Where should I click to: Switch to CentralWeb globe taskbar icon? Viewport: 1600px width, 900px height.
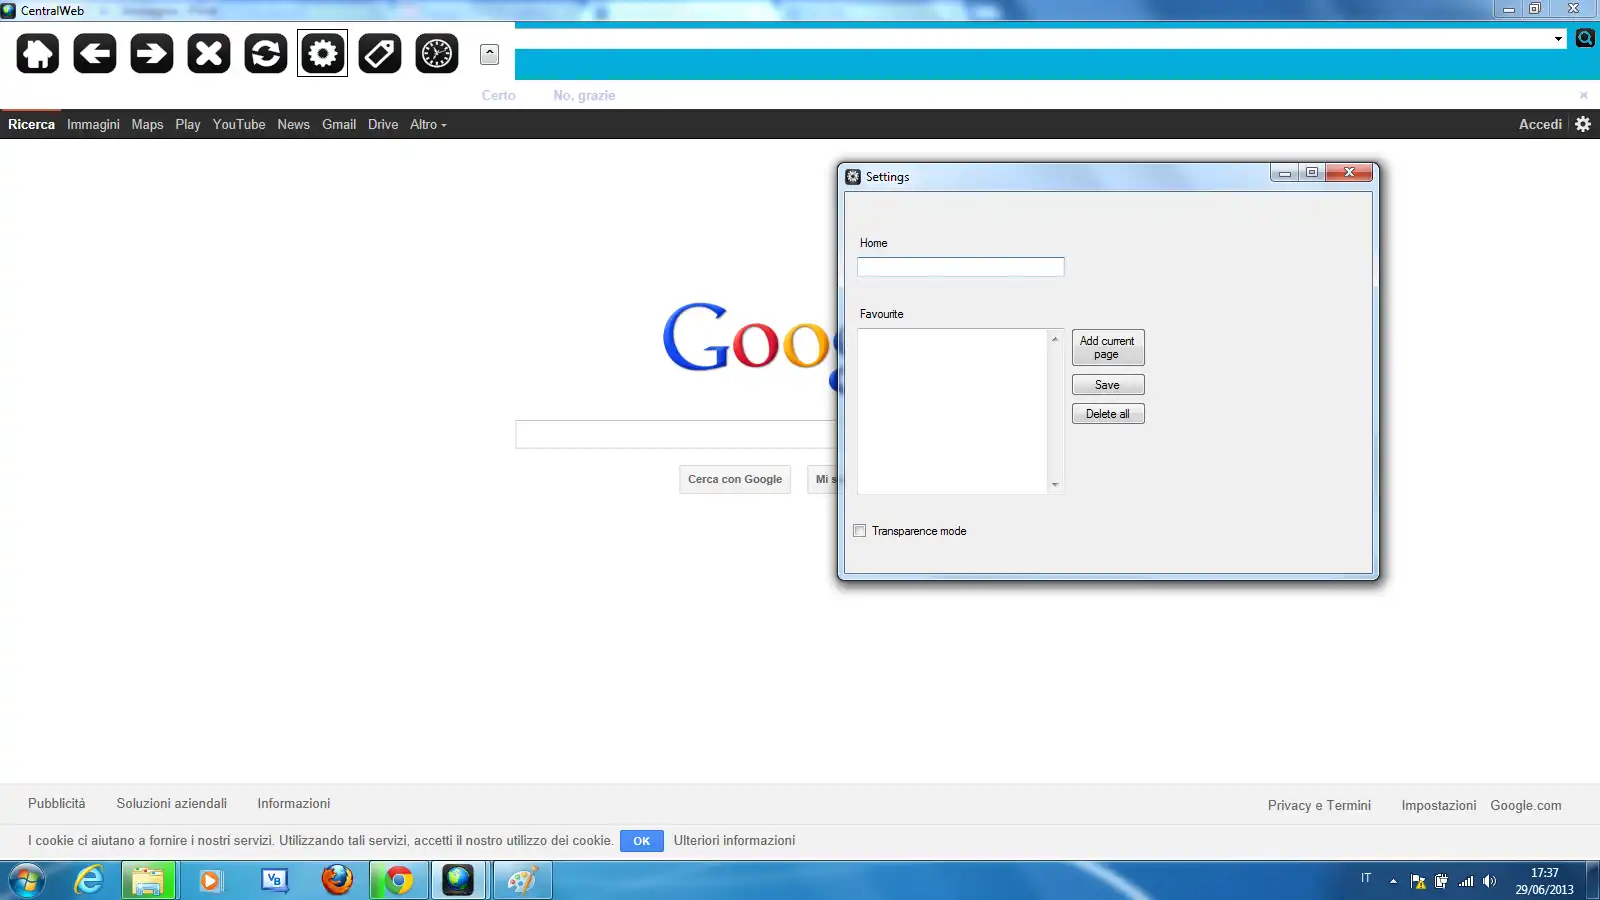pyautogui.click(x=459, y=880)
